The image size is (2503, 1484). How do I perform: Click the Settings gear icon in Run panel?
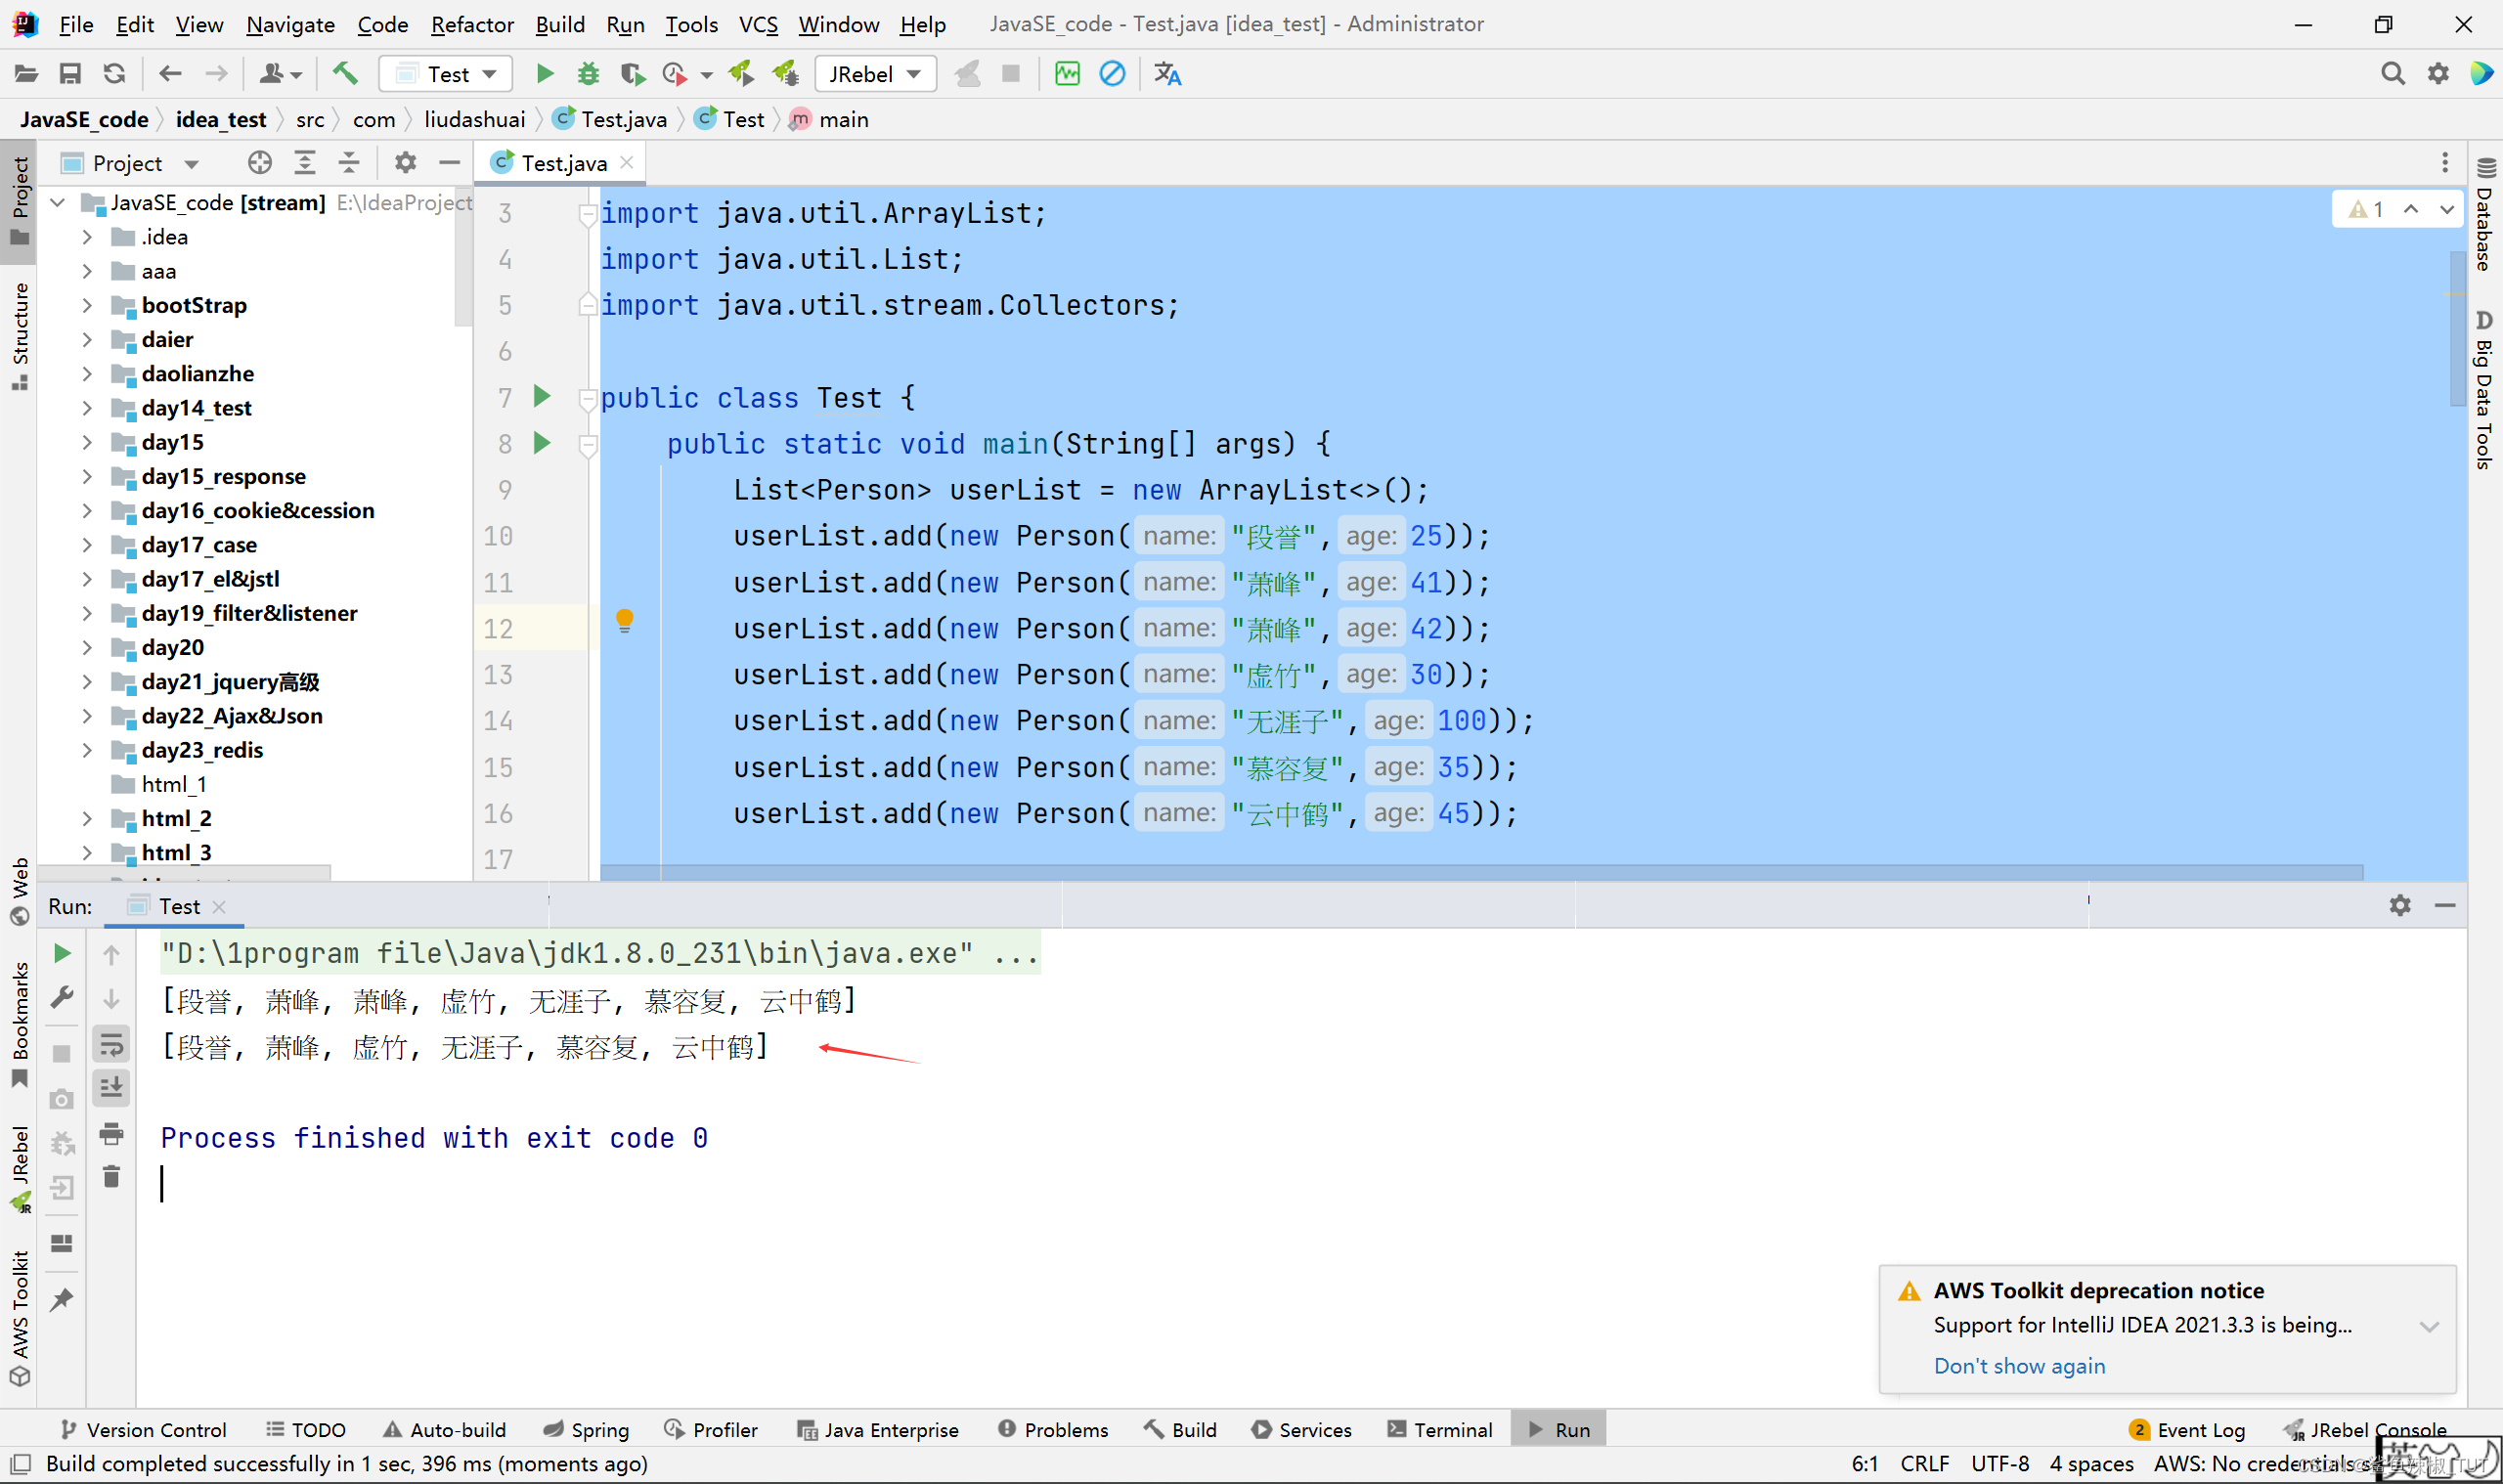click(x=2398, y=902)
